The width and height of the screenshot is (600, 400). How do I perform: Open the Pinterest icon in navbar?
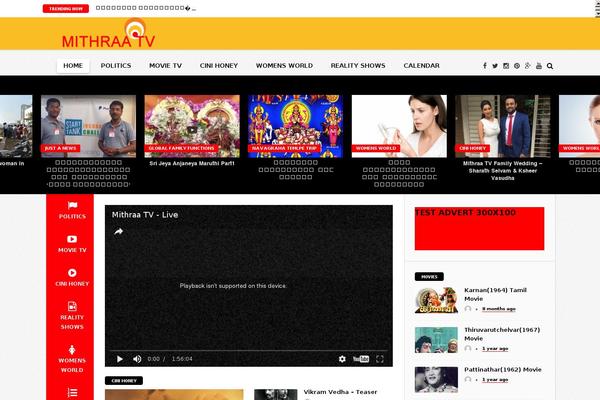tap(517, 66)
